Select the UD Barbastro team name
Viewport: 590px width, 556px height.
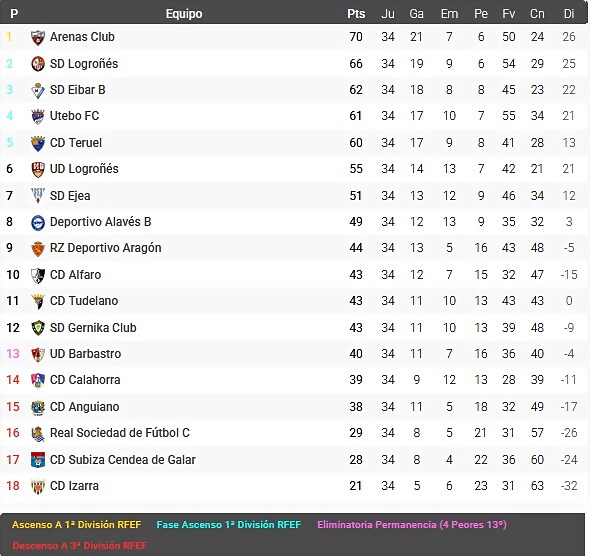[85, 354]
